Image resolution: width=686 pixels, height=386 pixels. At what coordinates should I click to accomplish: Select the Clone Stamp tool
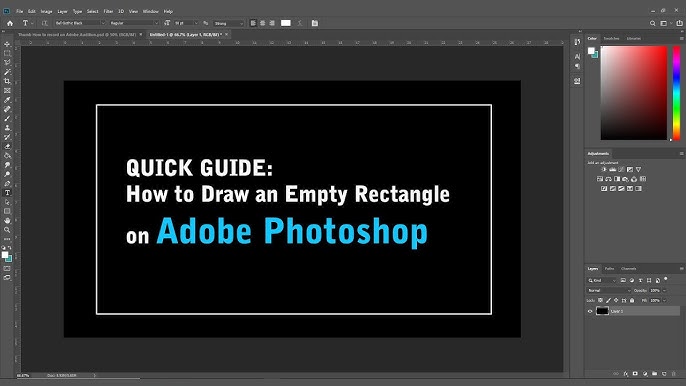(7, 128)
